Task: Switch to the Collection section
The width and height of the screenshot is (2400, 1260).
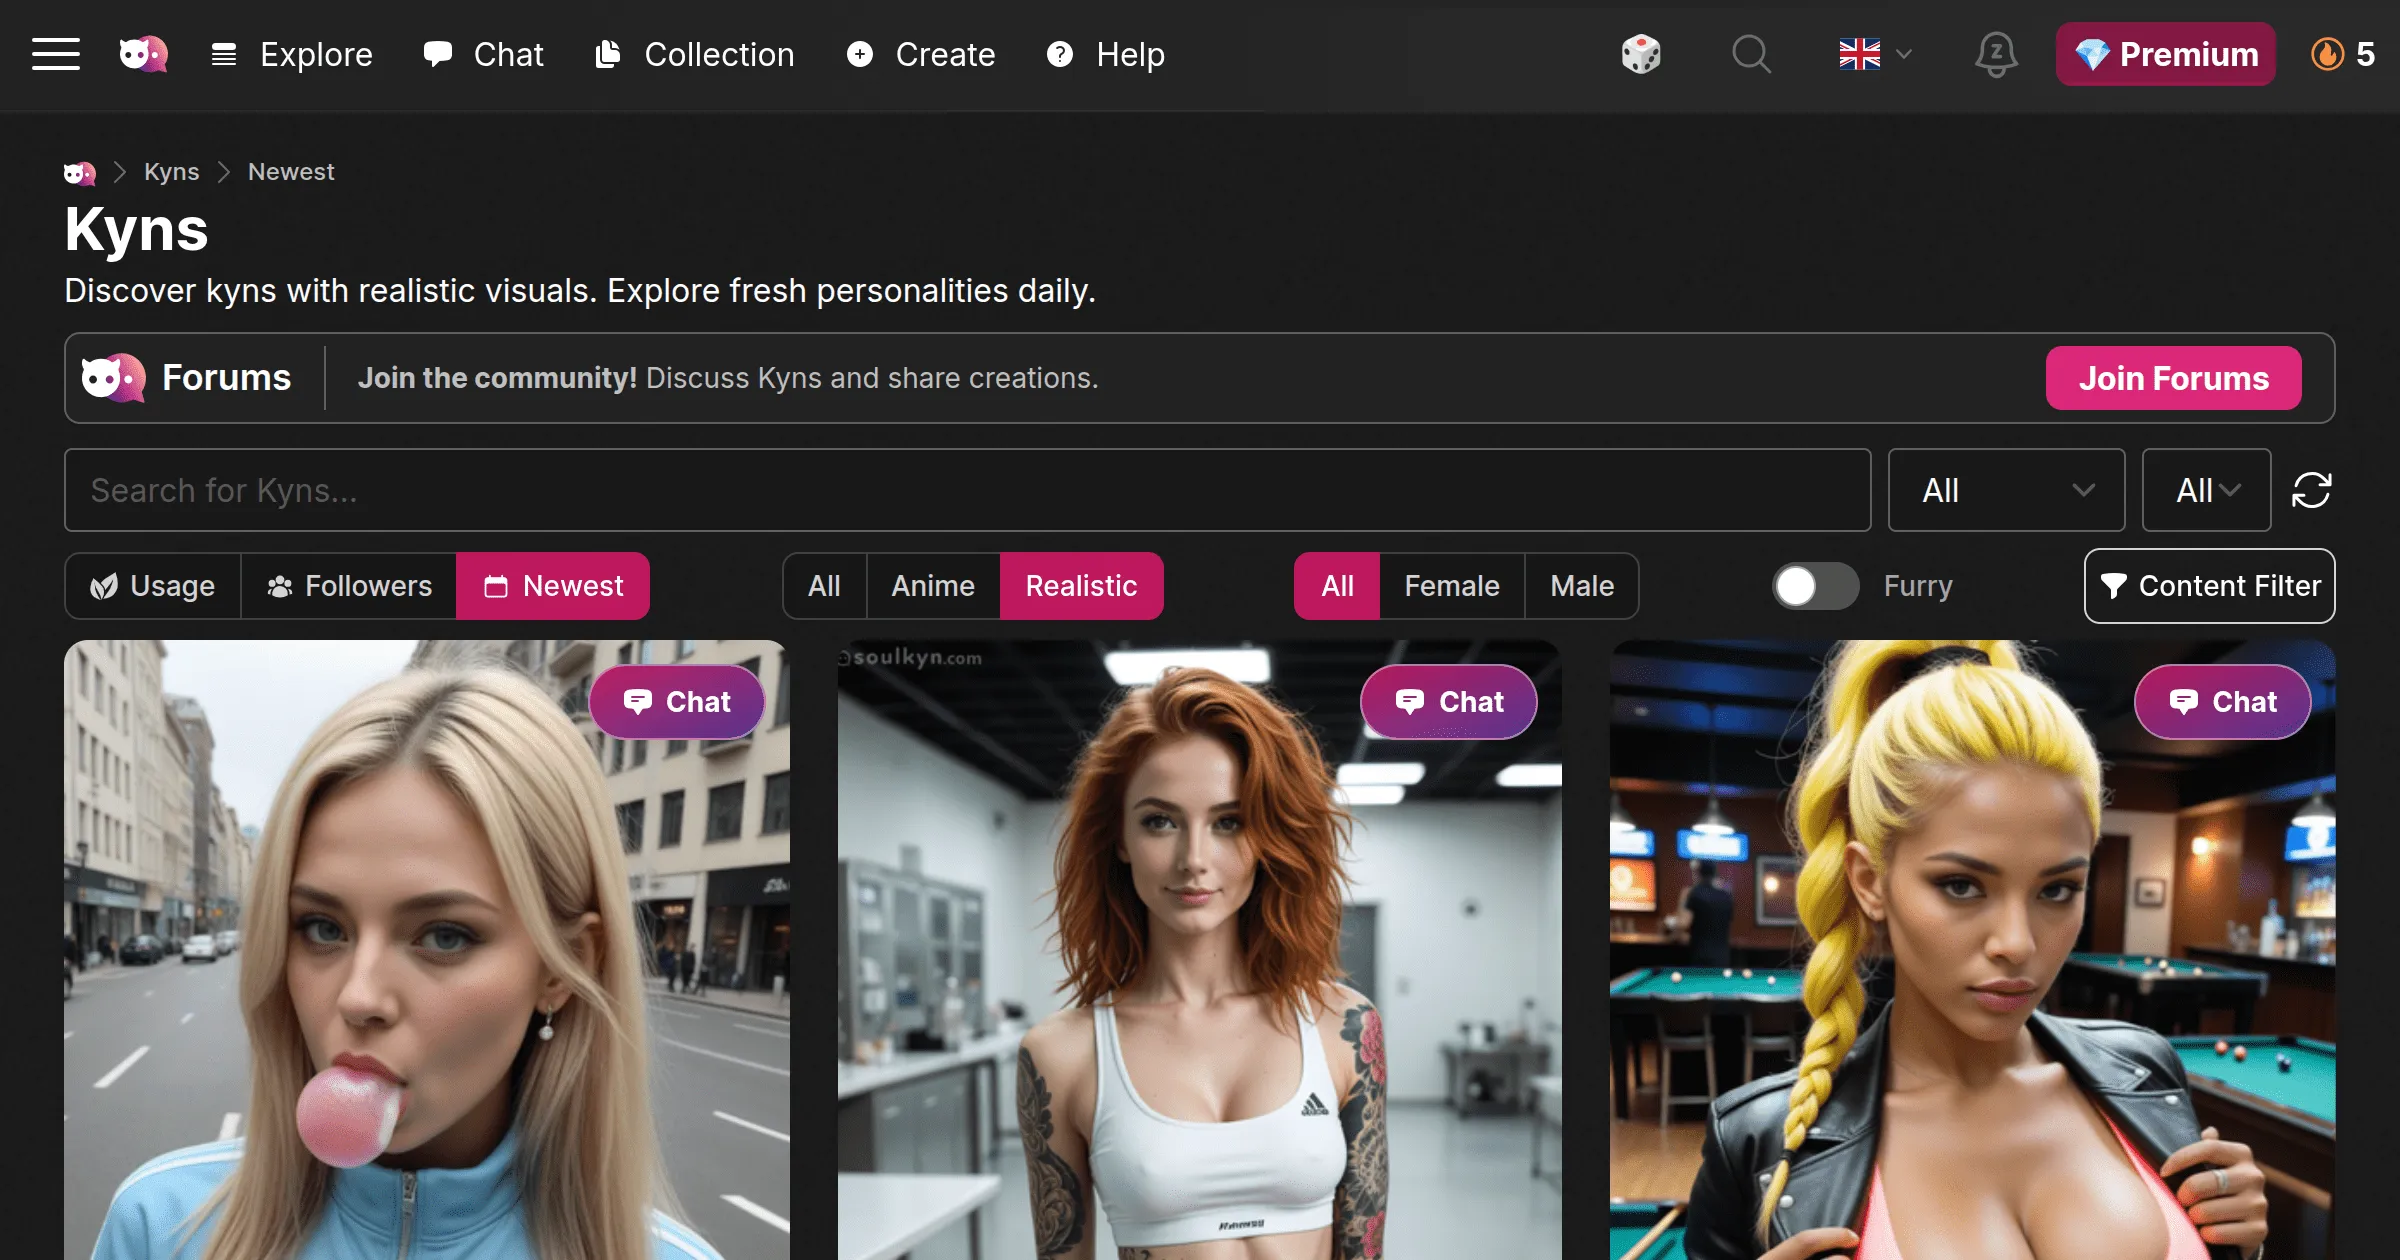Action: [x=695, y=54]
